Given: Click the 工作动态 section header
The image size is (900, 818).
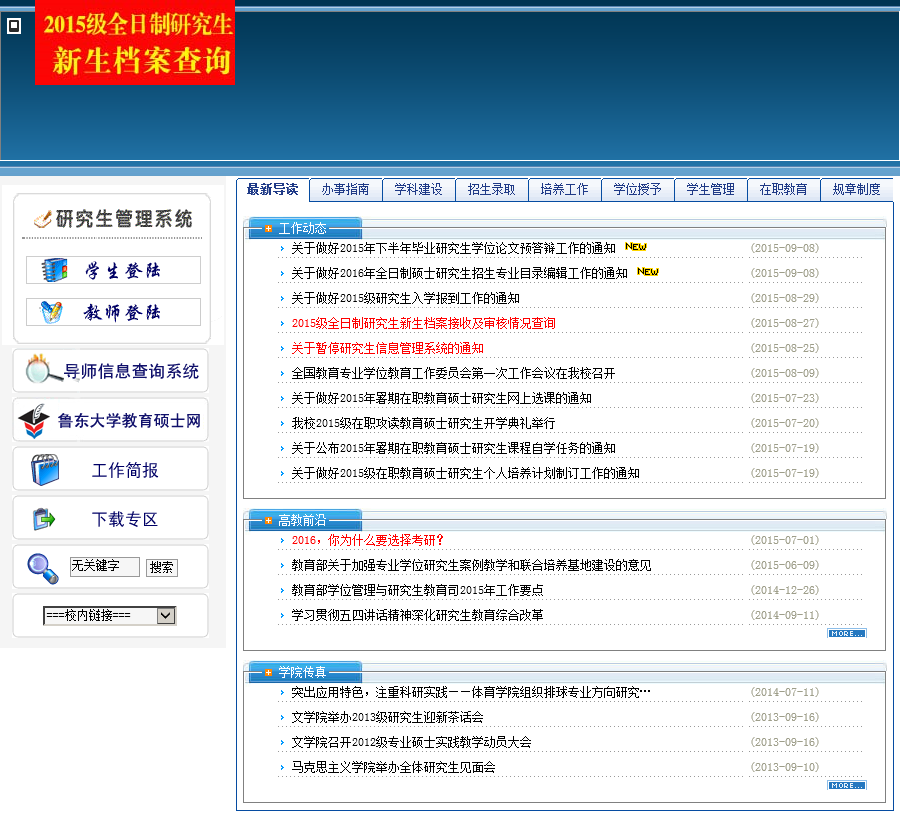Looking at the screenshot, I should [302, 228].
